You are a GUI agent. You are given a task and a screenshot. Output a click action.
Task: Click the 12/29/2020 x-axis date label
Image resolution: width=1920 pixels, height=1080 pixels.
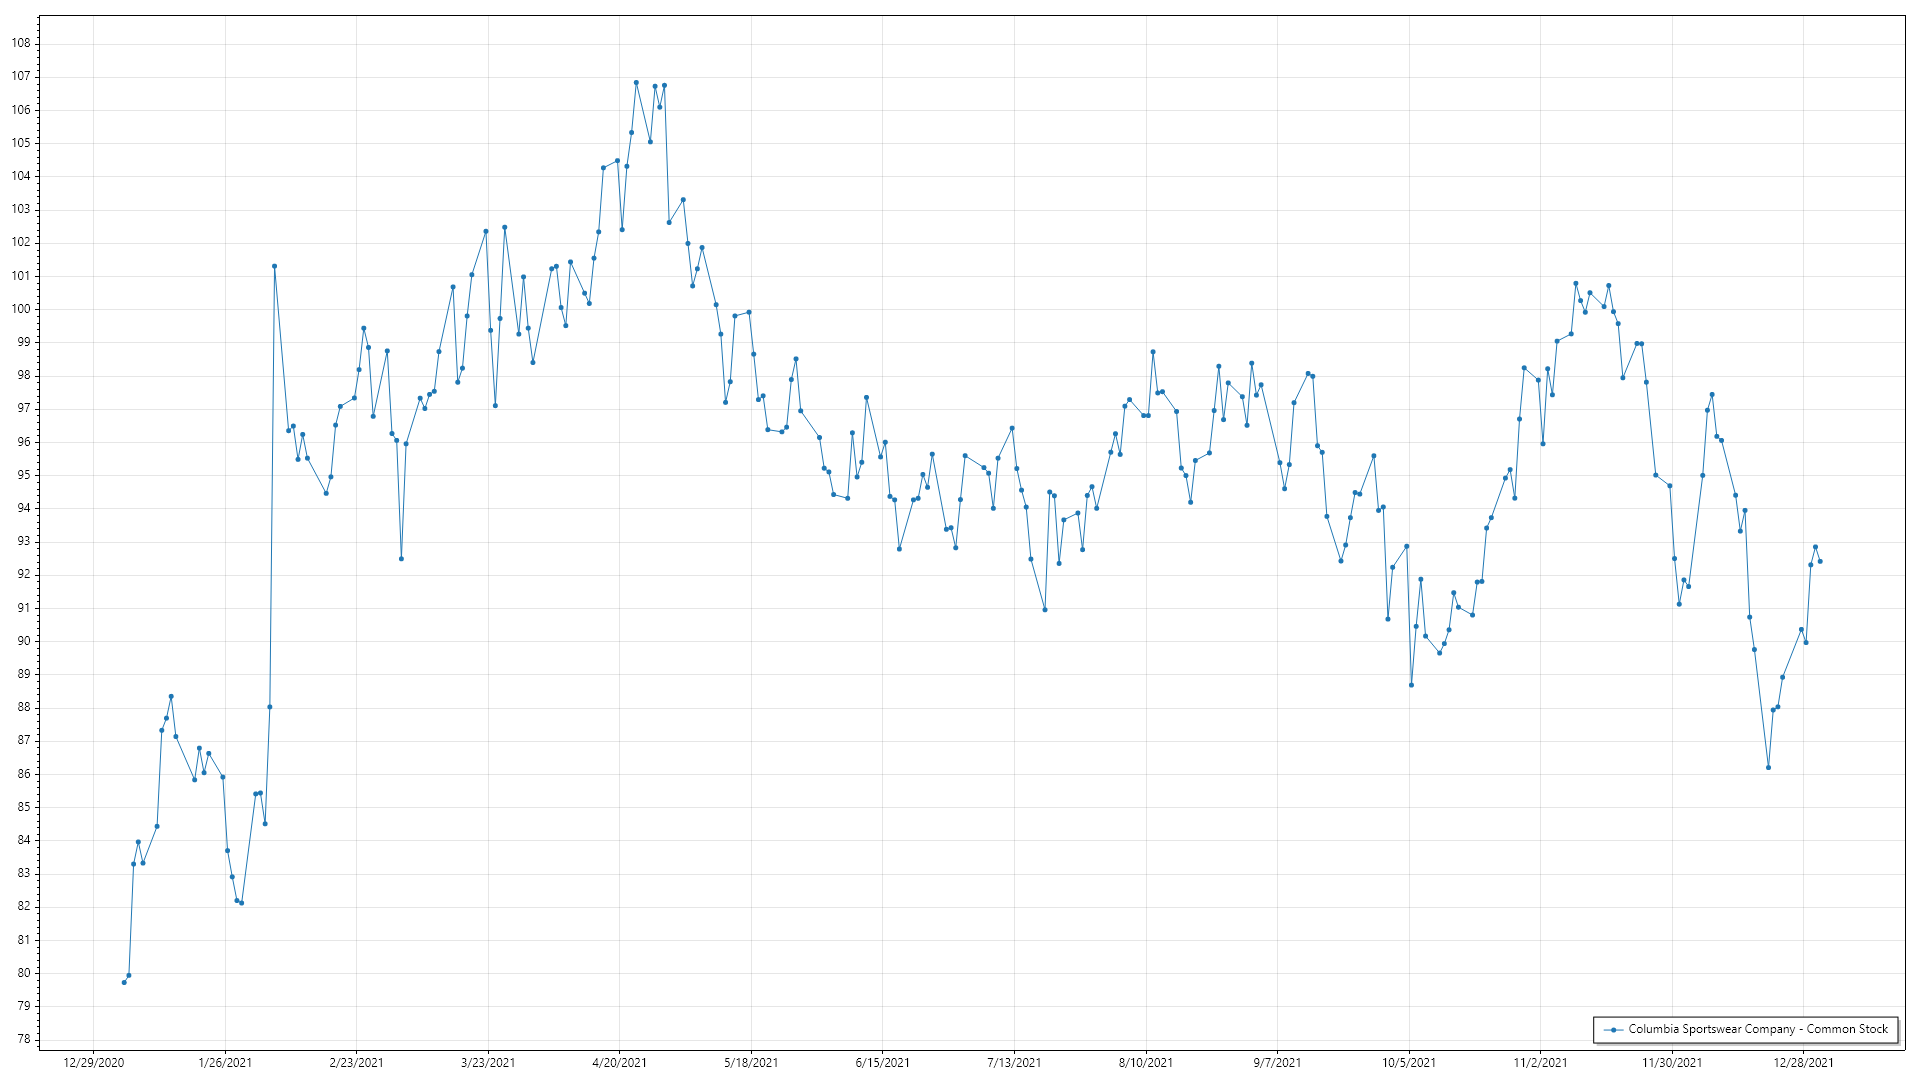[94, 1062]
